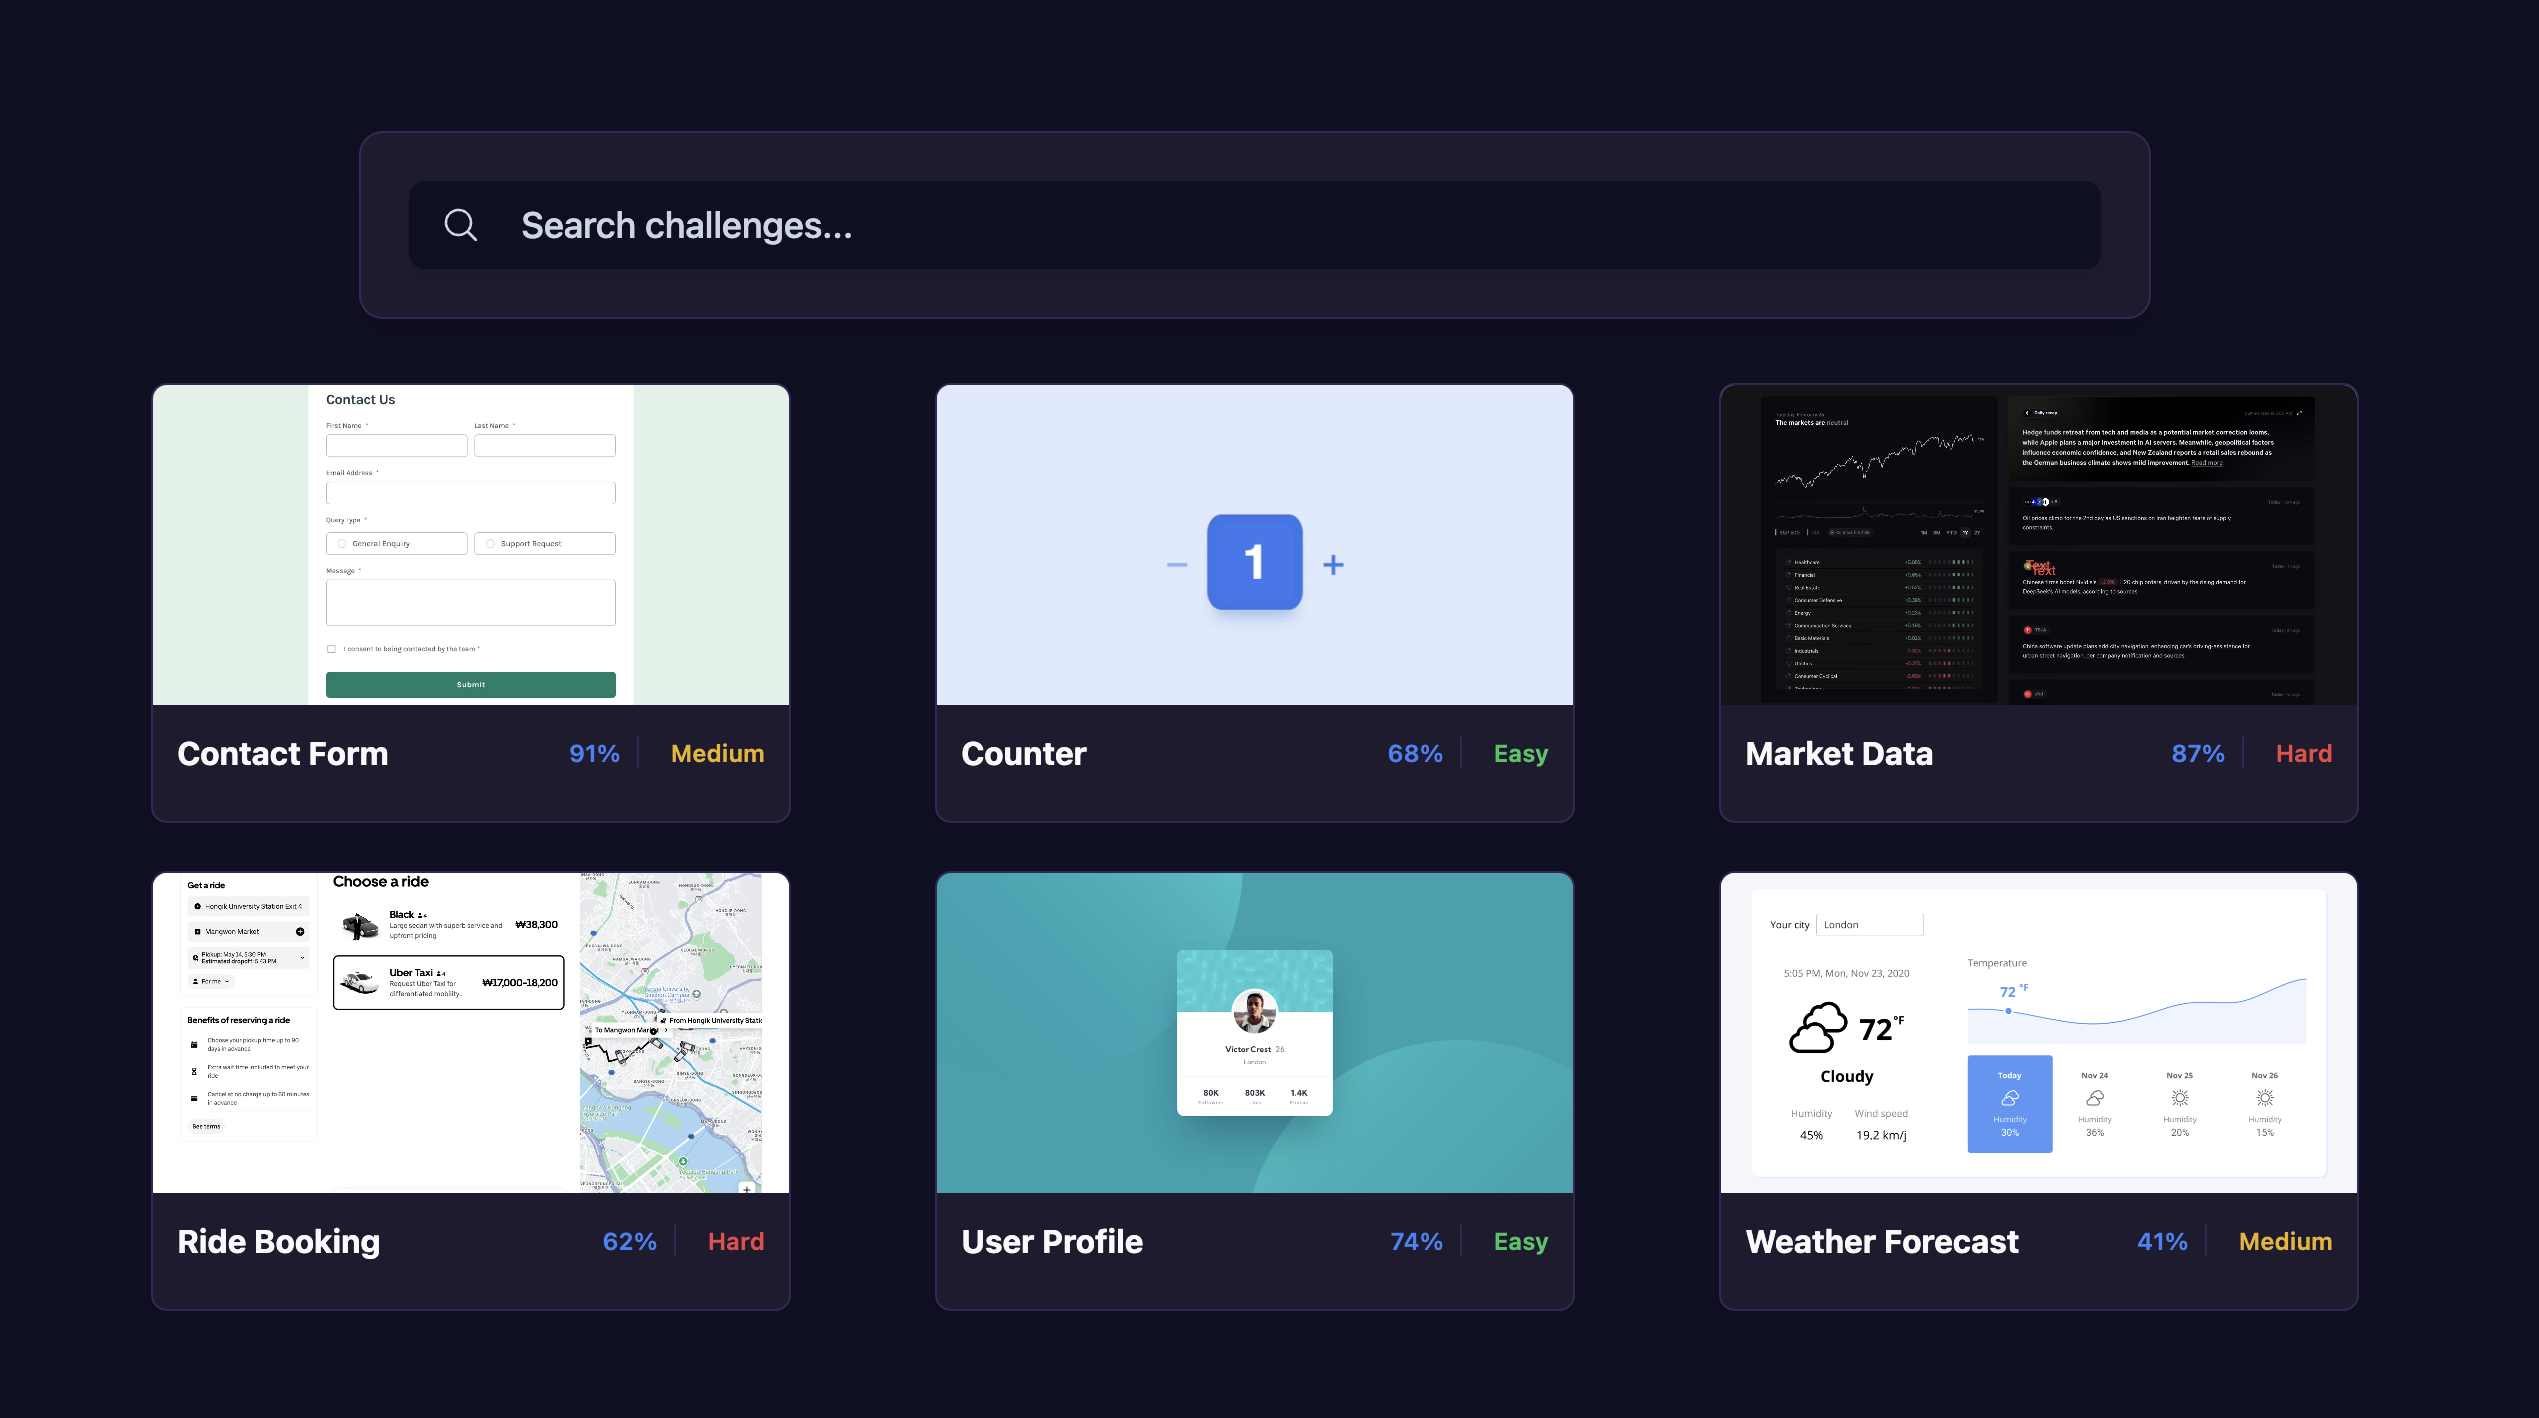Click the search magnifier icon
Image resolution: width=2539 pixels, height=1418 pixels.
tap(460, 225)
